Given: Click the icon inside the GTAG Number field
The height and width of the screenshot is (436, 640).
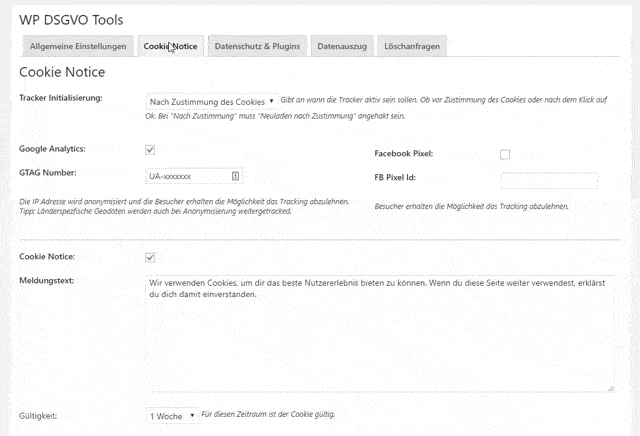Looking at the screenshot, I should click(x=236, y=176).
